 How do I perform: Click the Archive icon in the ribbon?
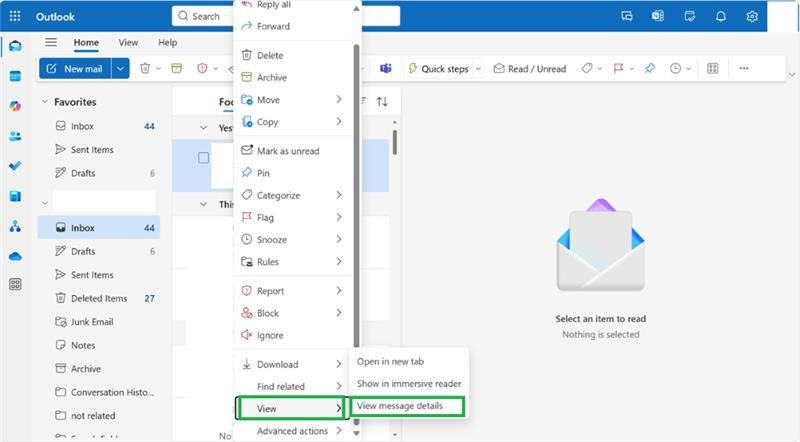(x=177, y=68)
